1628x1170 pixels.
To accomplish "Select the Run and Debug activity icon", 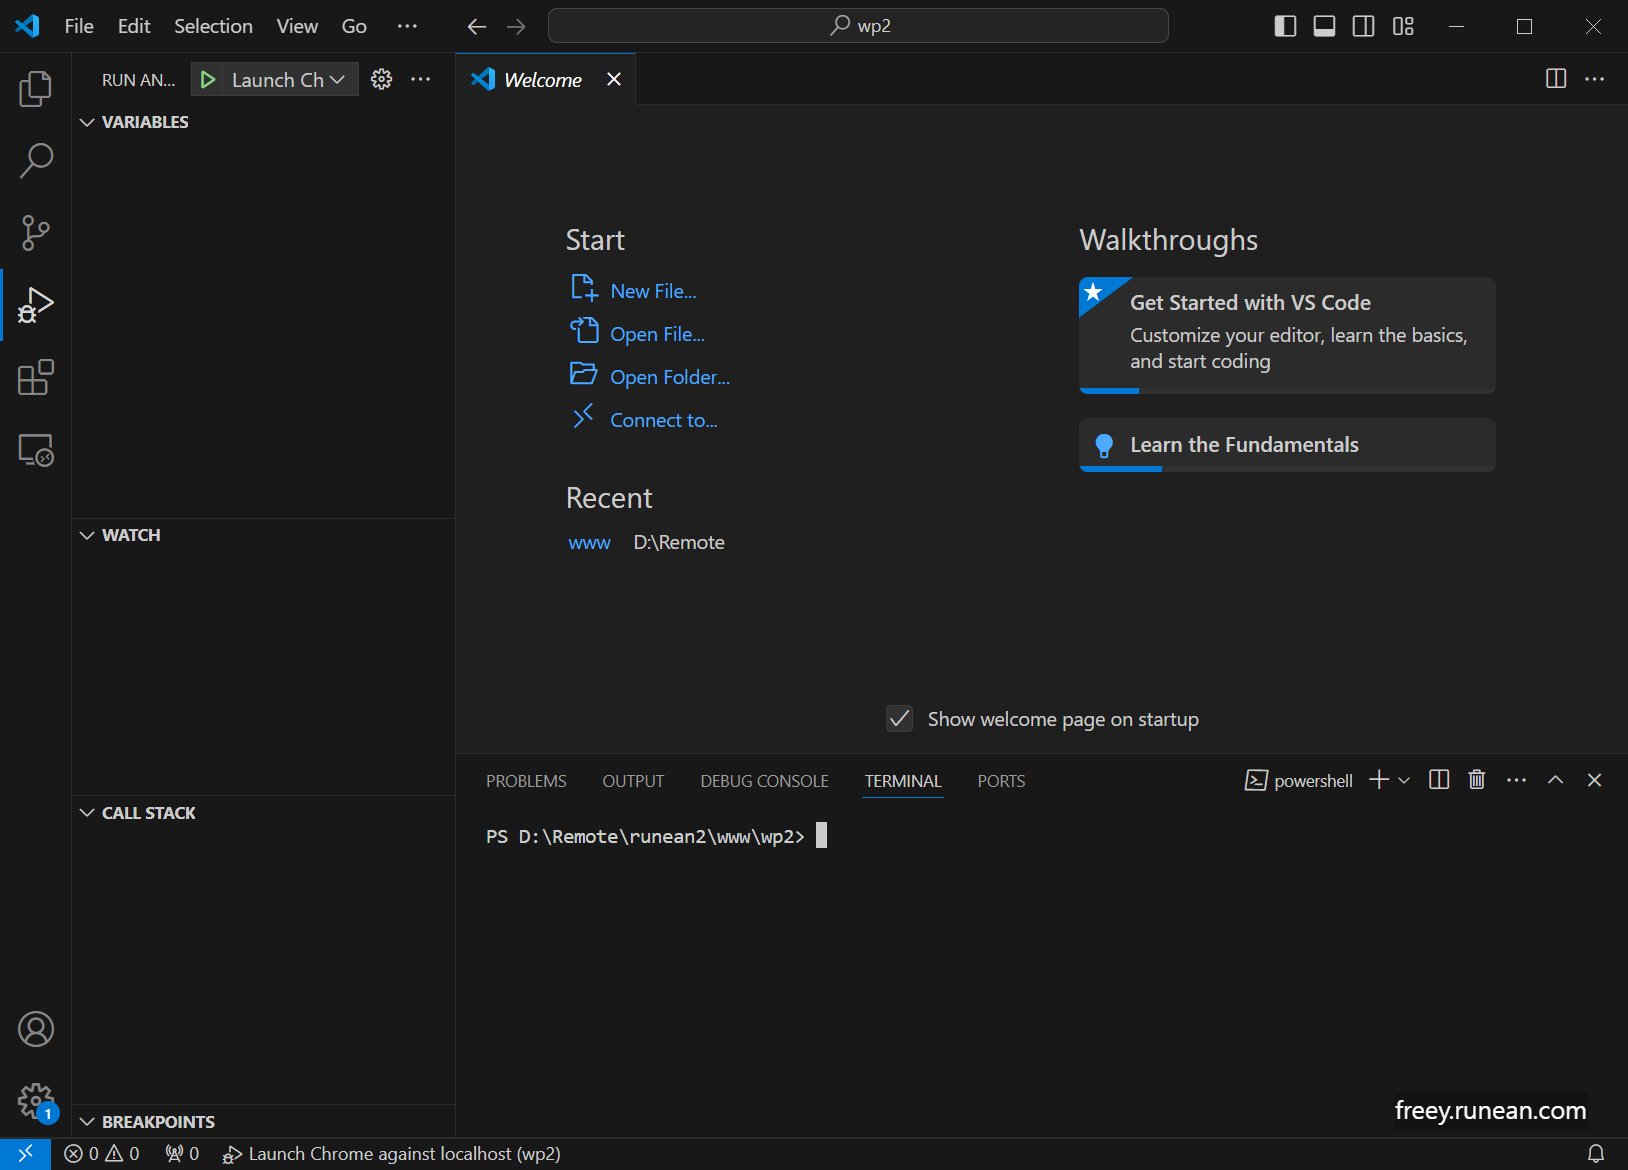I will coord(36,305).
